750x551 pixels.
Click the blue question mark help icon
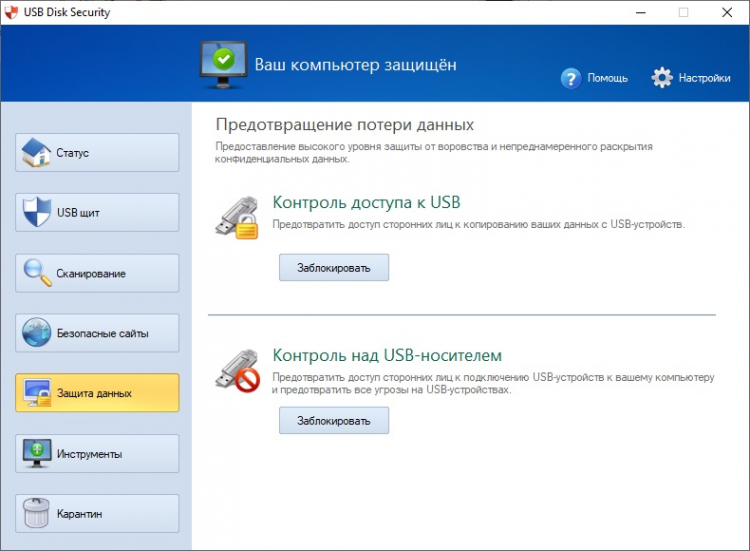(571, 78)
